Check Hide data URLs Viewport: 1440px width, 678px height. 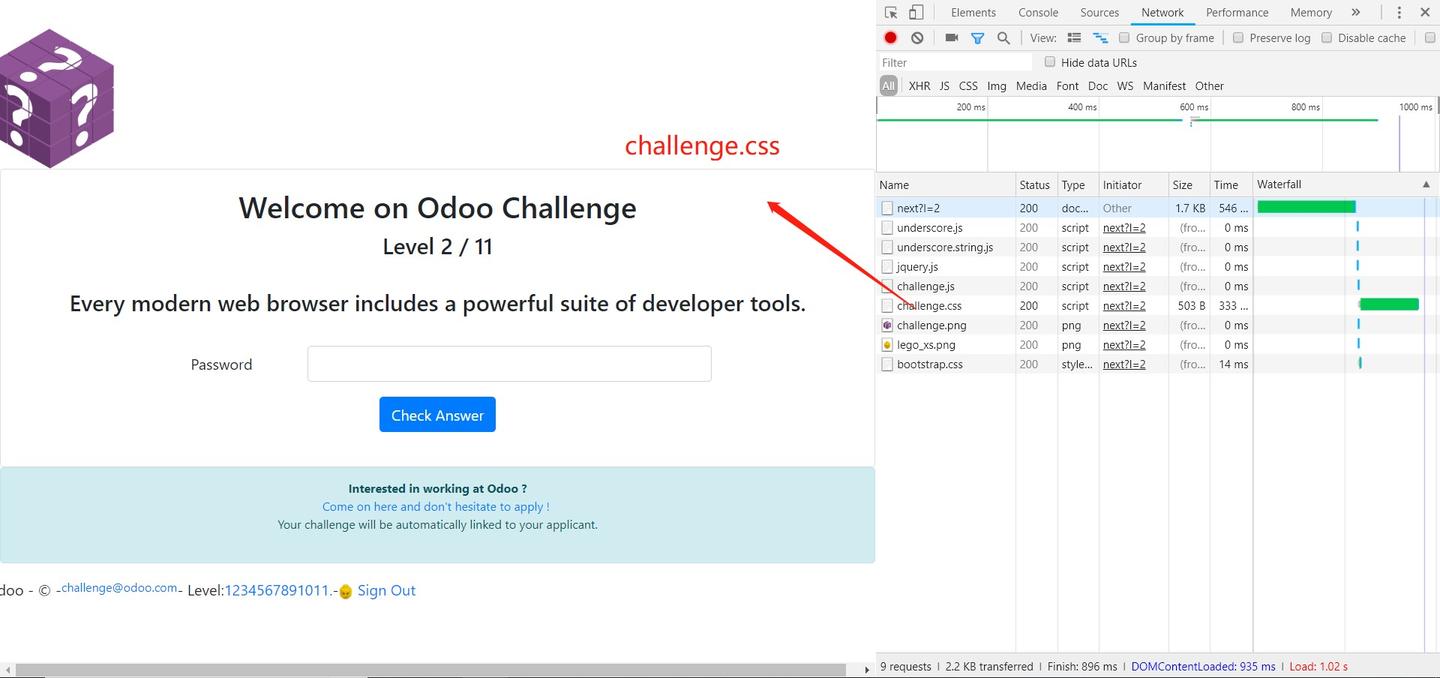pyautogui.click(x=1049, y=61)
